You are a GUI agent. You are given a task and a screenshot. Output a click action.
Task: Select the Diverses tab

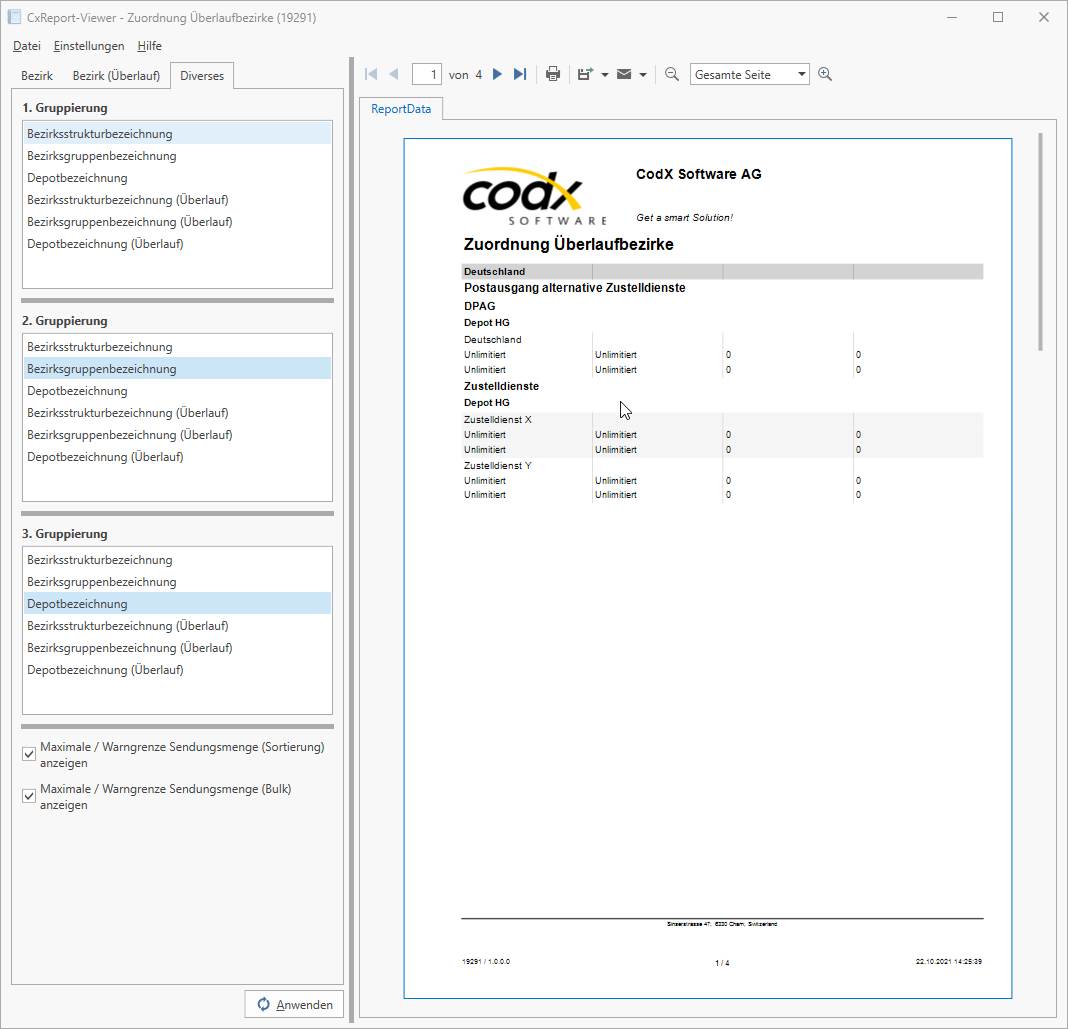(x=202, y=76)
